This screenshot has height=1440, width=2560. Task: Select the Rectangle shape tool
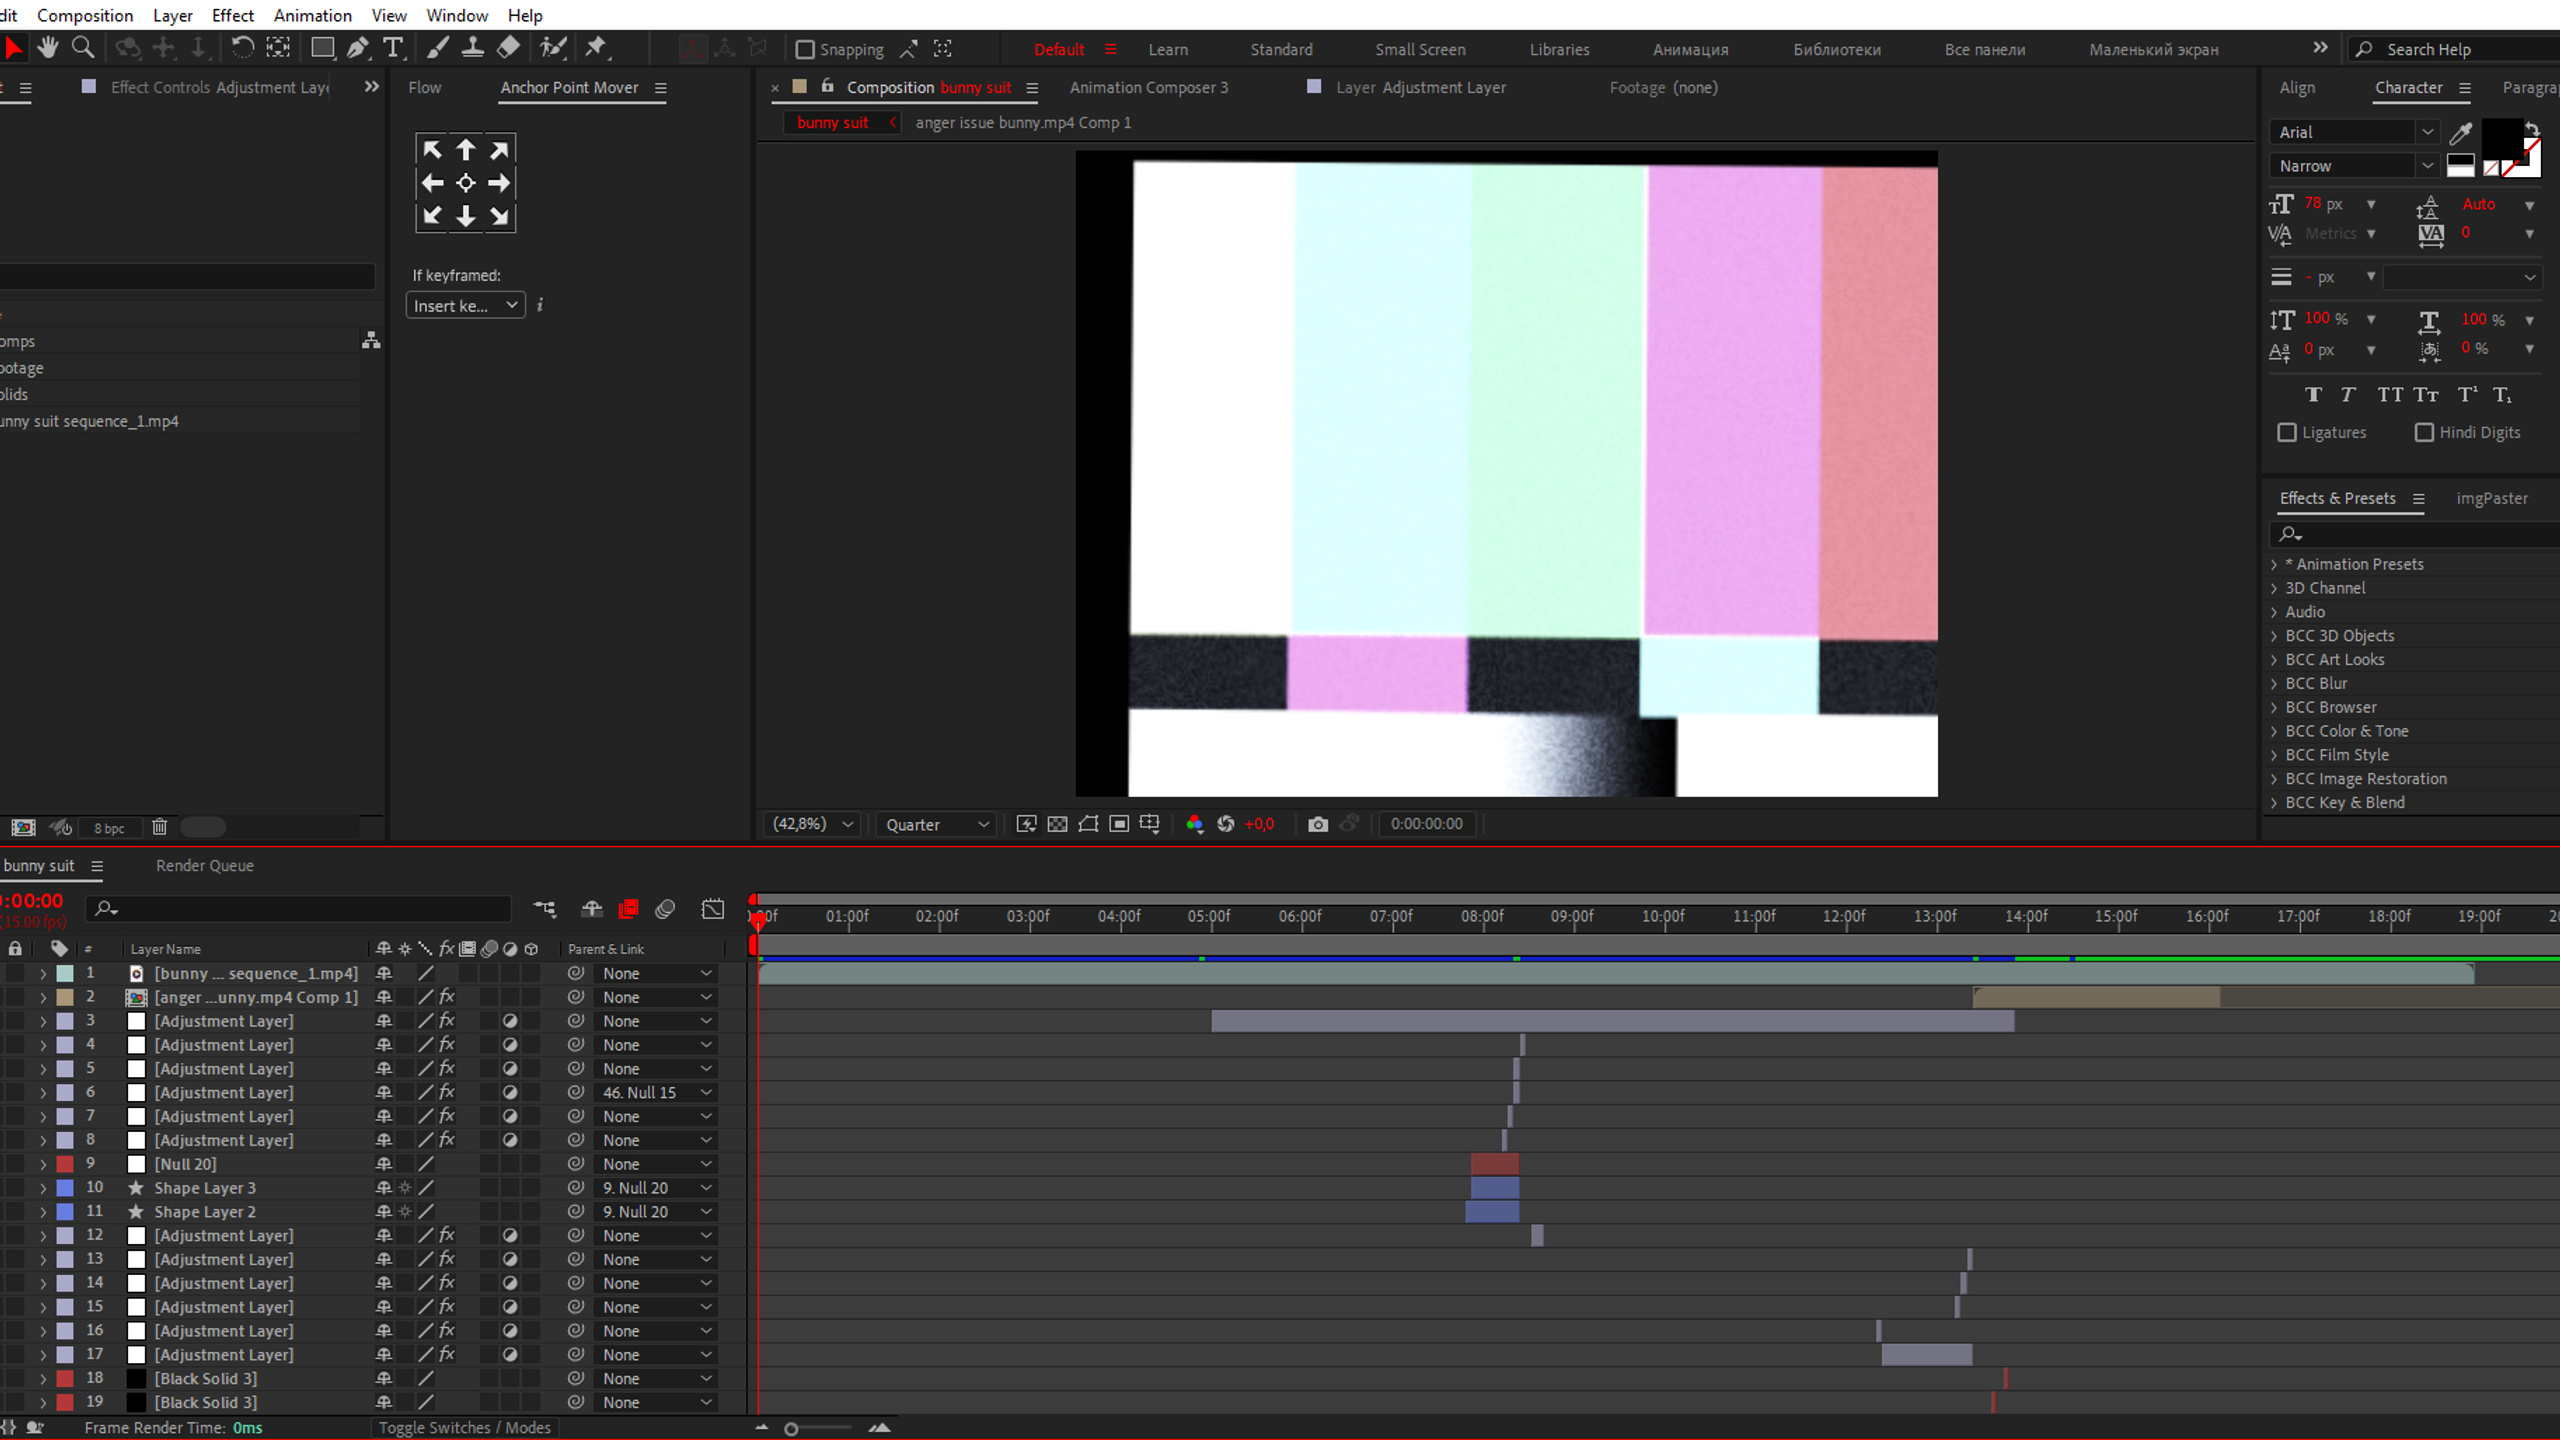click(x=322, y=47)
